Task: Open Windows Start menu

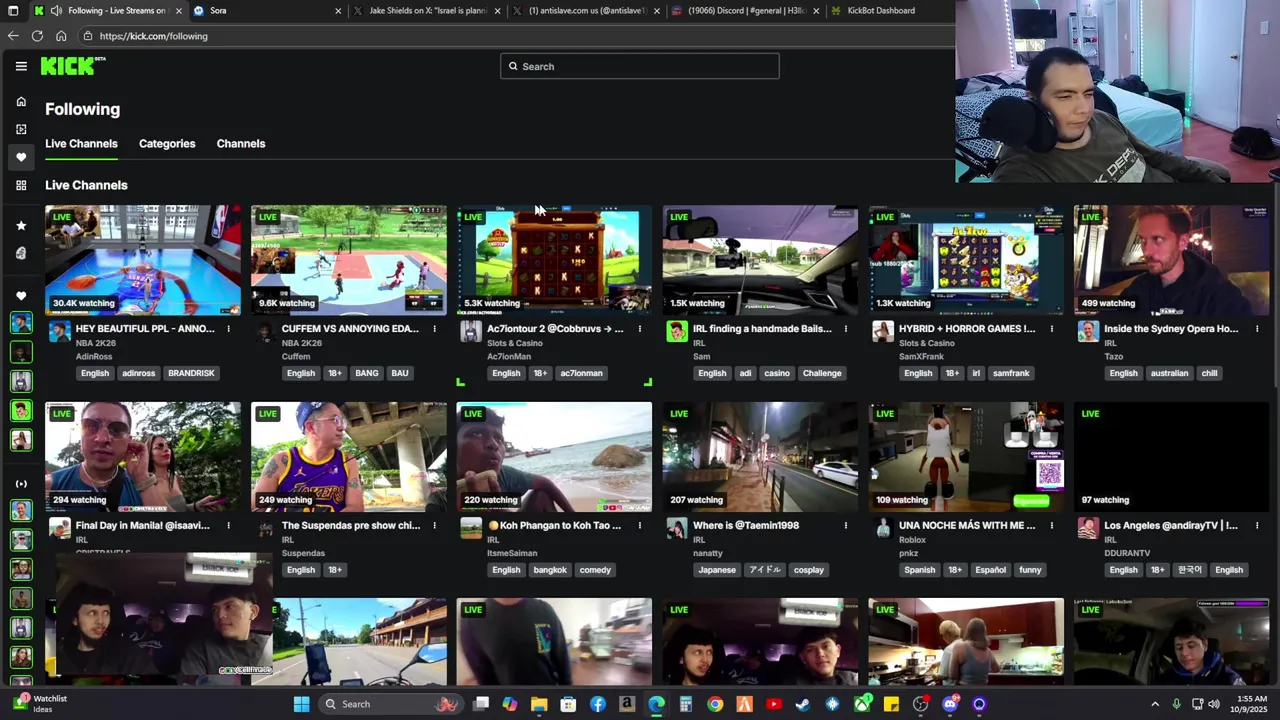Action: (x=301, y=704)
